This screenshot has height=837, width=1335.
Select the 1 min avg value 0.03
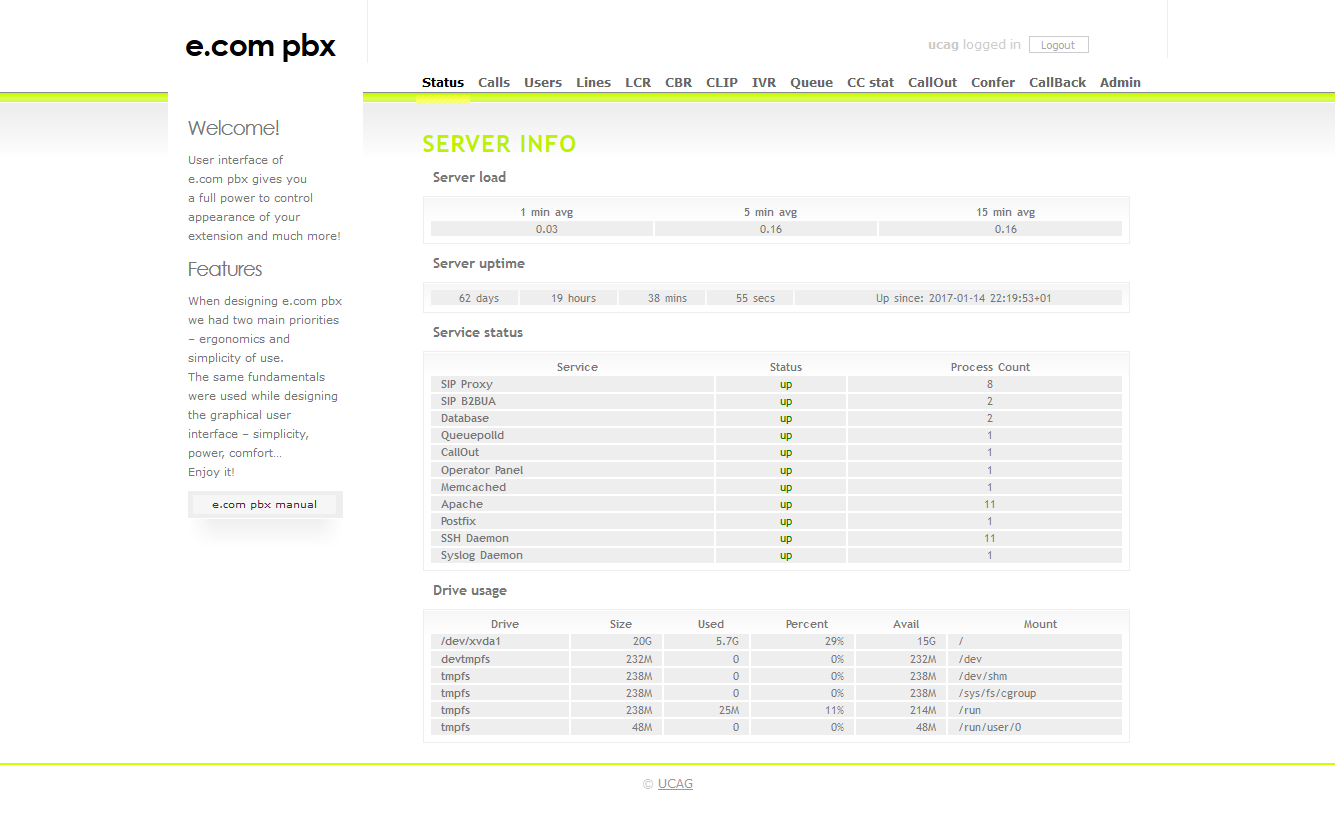click(x=542, y=229)
